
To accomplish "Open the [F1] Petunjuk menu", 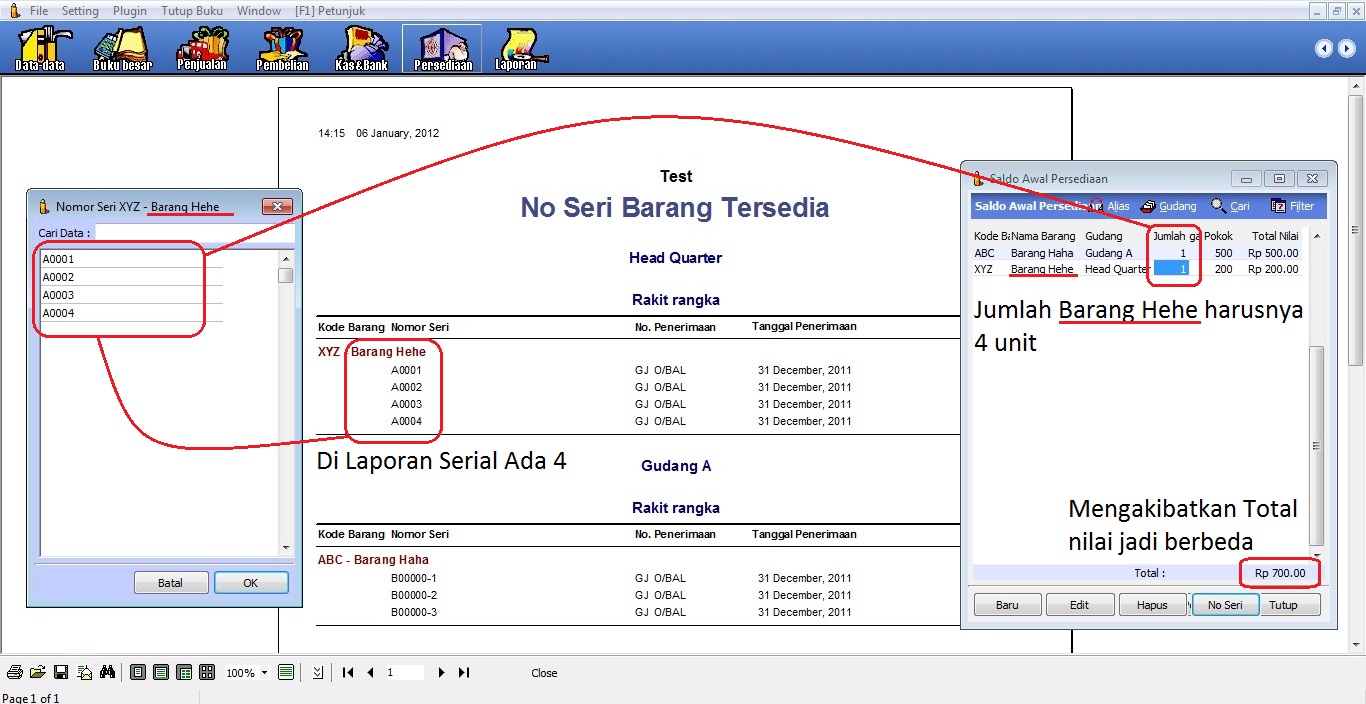I will 330,11.
